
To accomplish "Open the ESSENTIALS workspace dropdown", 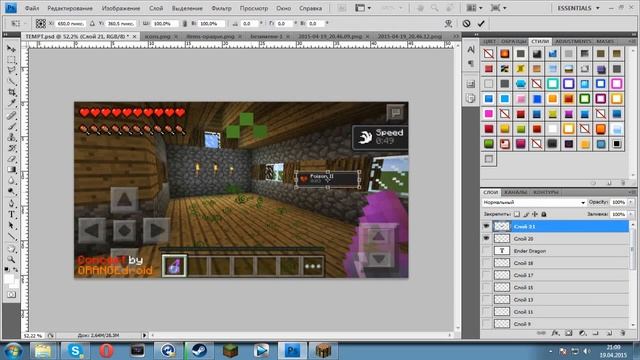I will click(x=579, y=8).
